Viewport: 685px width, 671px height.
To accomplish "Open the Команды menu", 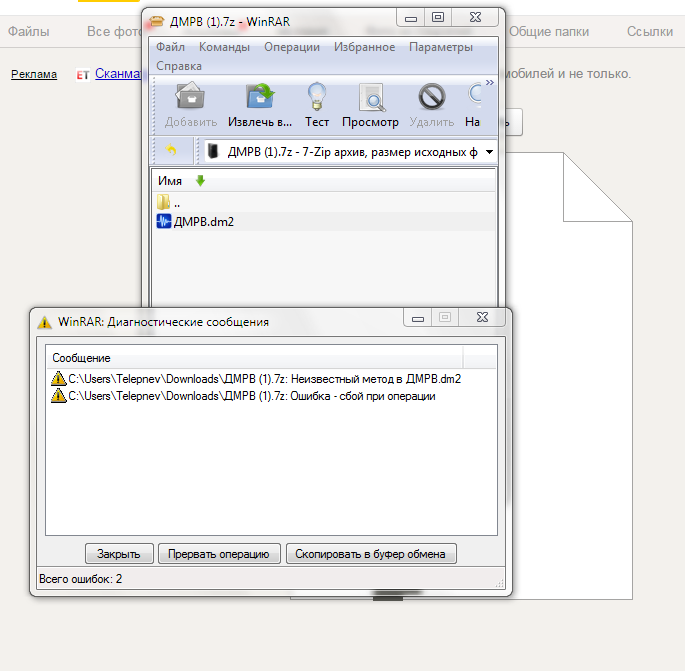I will tap(224, 47).
